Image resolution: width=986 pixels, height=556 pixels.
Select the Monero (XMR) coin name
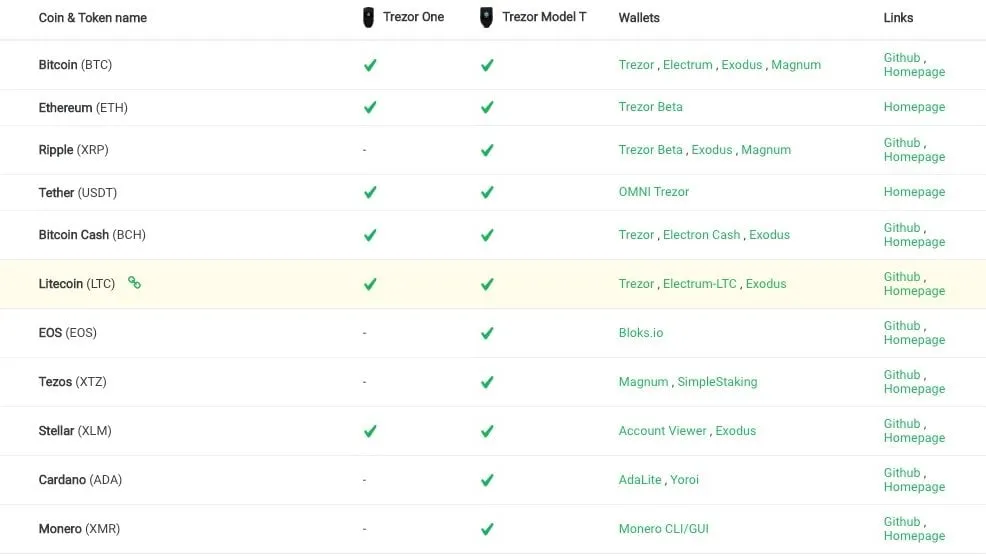click(79, 529)
